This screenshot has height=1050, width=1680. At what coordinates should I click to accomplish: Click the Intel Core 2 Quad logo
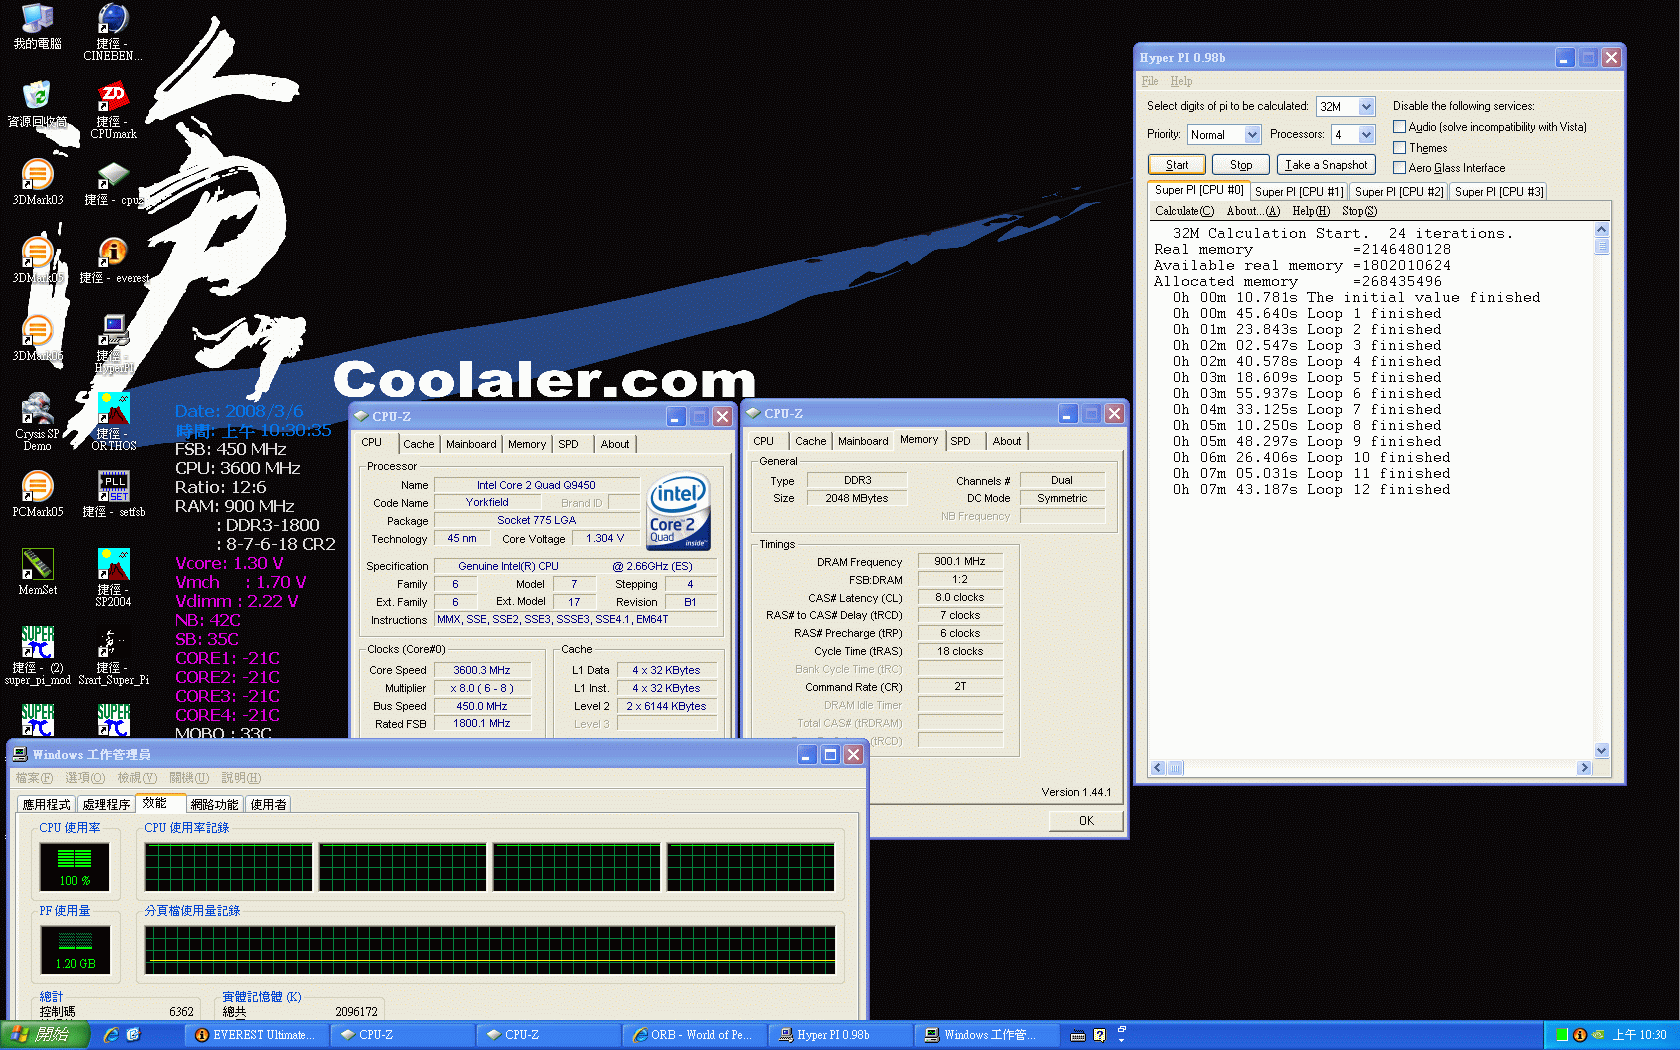coord(679,512)
